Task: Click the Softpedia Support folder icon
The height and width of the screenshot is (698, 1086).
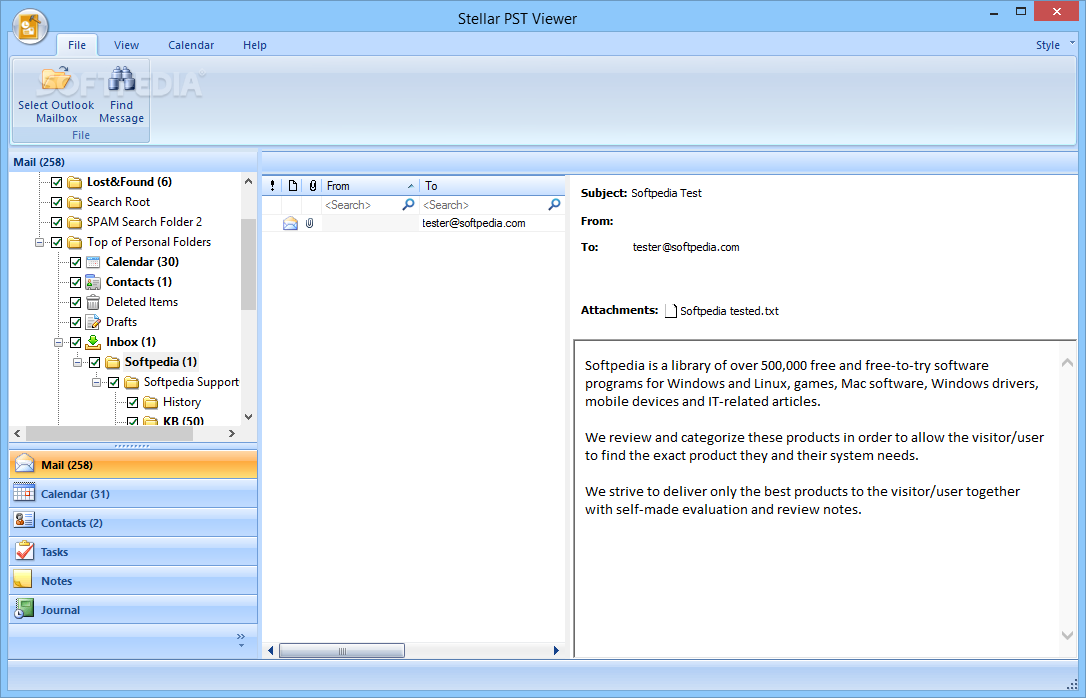Action: click(131, 382)
